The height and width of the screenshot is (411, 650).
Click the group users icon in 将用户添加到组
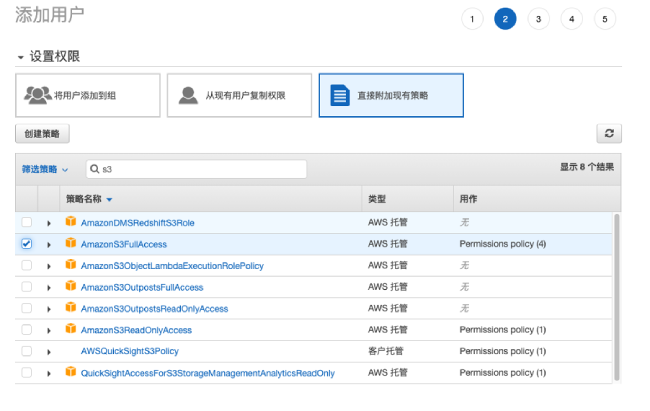point(38,95)
